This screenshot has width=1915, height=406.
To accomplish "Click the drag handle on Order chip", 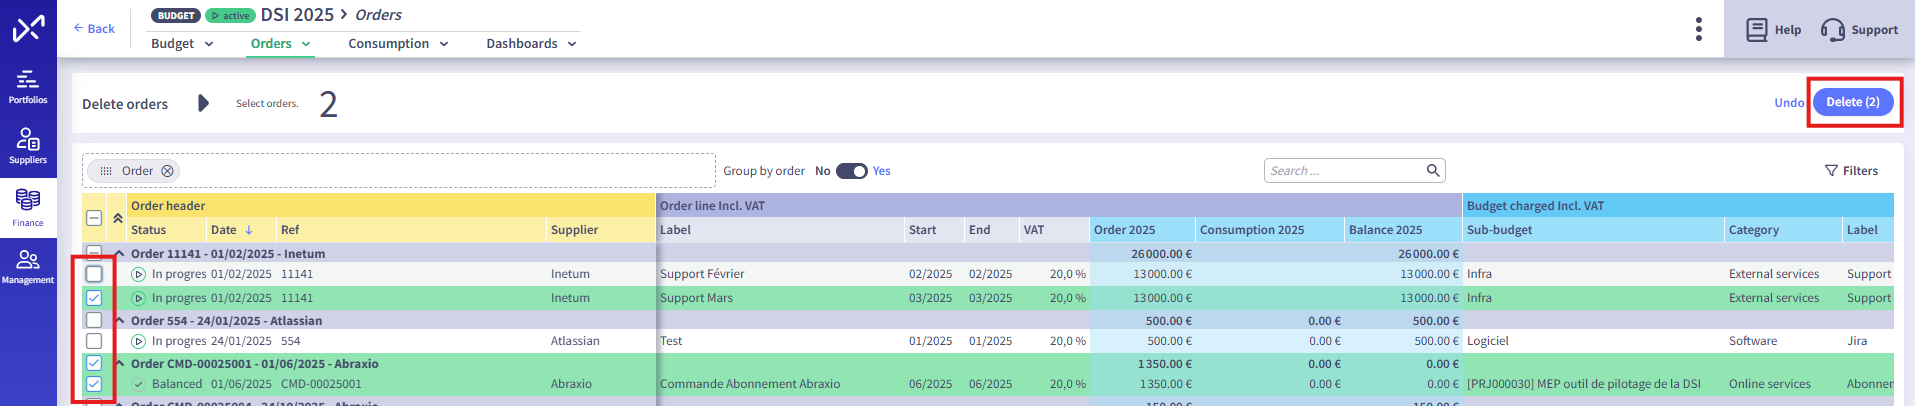I will (x=106, y=171).
